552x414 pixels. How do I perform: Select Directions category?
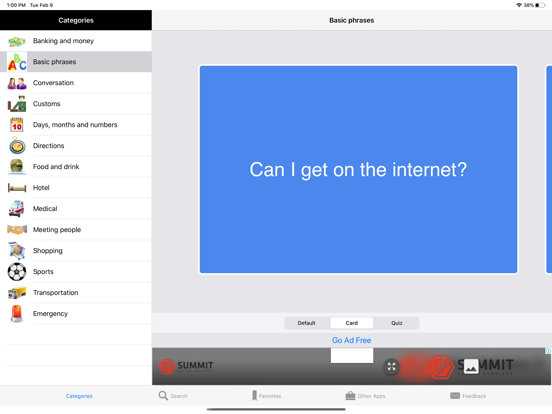tap(76, 146)
